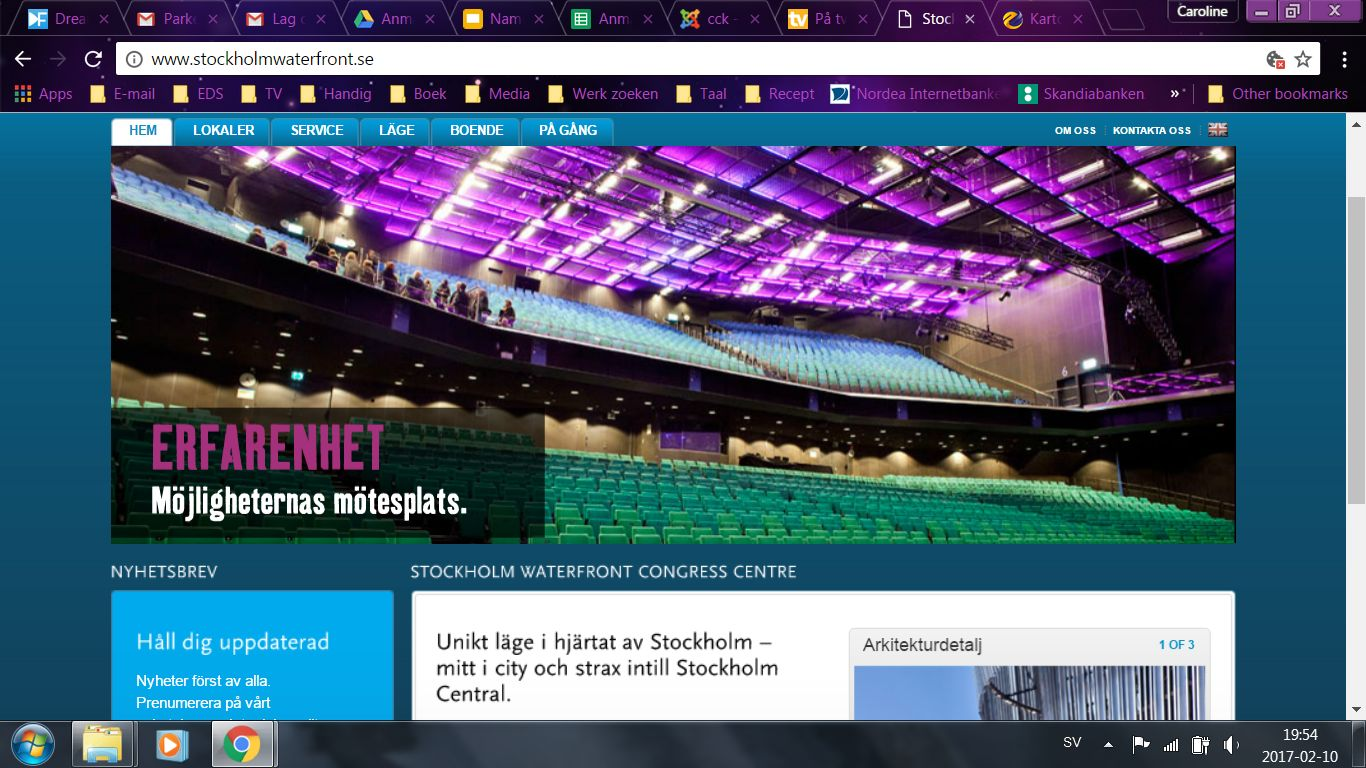The width and height of the screenshot is (1366, 768).
Task: Select the PÅ GÅNG navigation tab
Action: (567, 131)
